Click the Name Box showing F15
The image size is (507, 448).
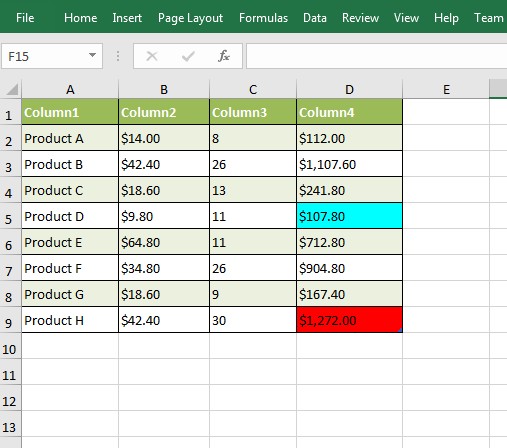pos(52,56)
